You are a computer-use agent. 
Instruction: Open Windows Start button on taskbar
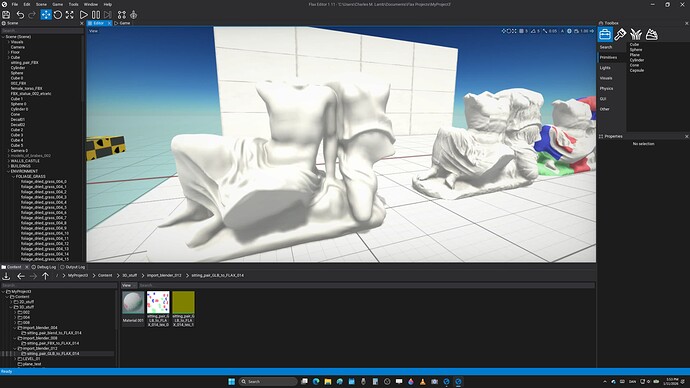tap(231, 381)
